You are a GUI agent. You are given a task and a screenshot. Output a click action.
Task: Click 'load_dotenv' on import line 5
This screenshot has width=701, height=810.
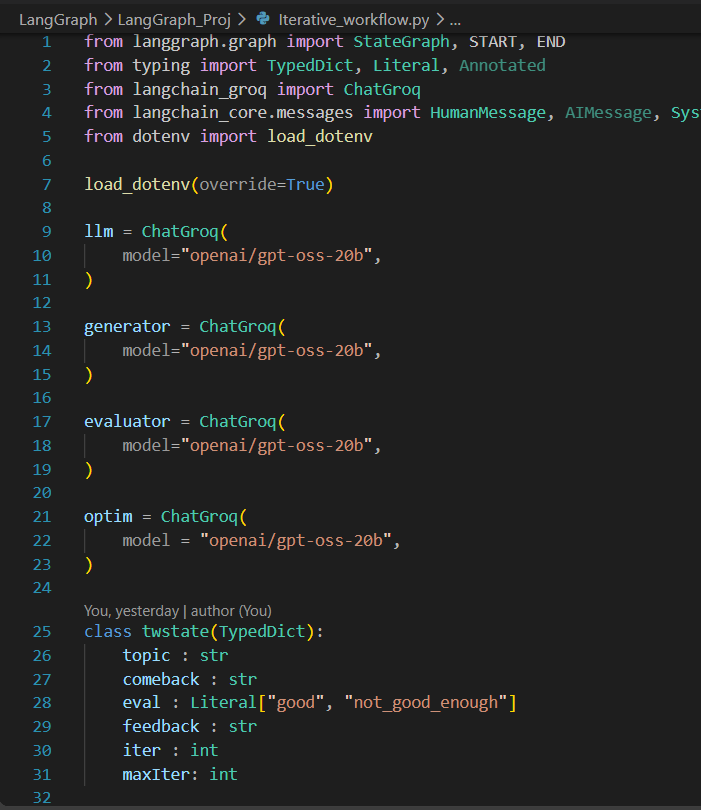tap(320, 136)
